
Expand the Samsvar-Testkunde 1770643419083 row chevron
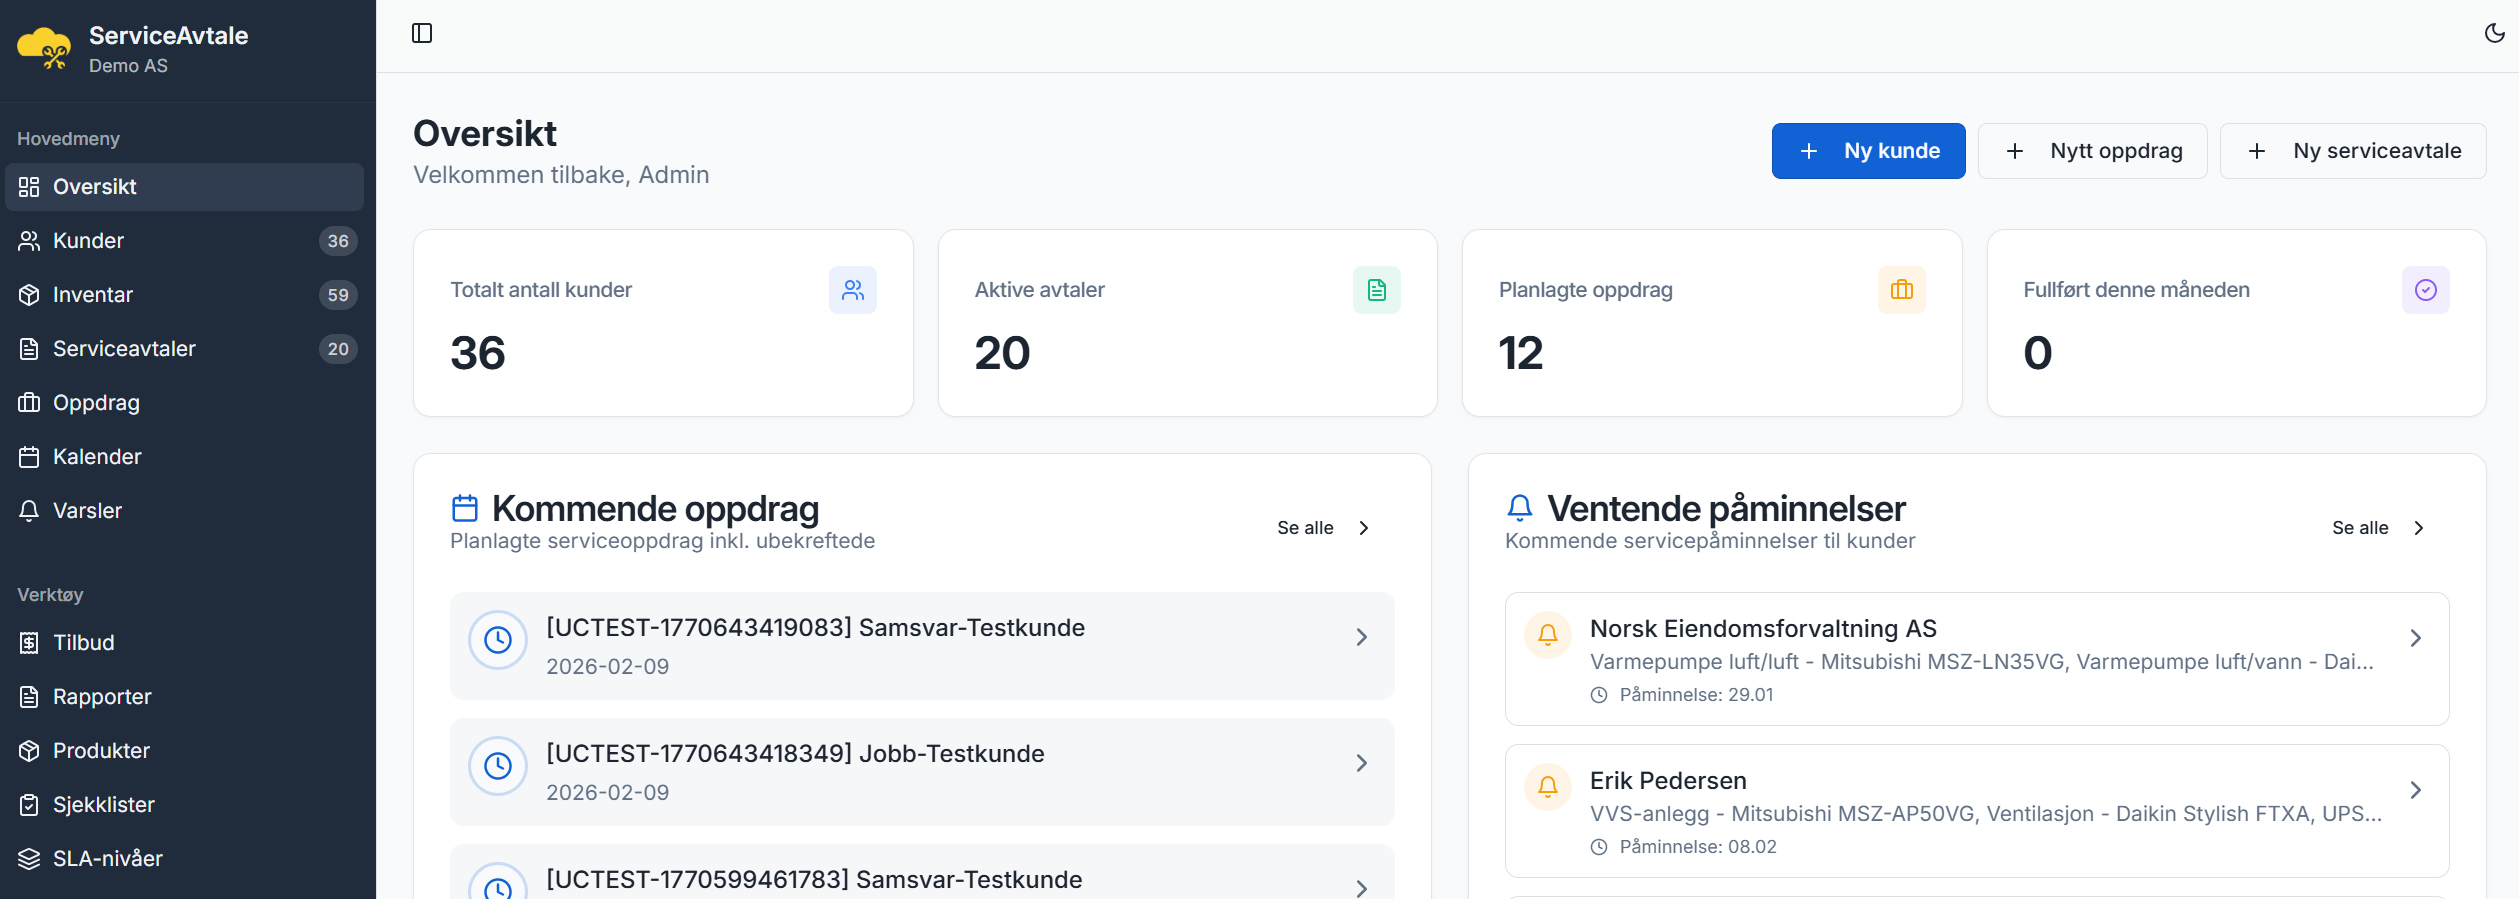[x=1361, y=638]
